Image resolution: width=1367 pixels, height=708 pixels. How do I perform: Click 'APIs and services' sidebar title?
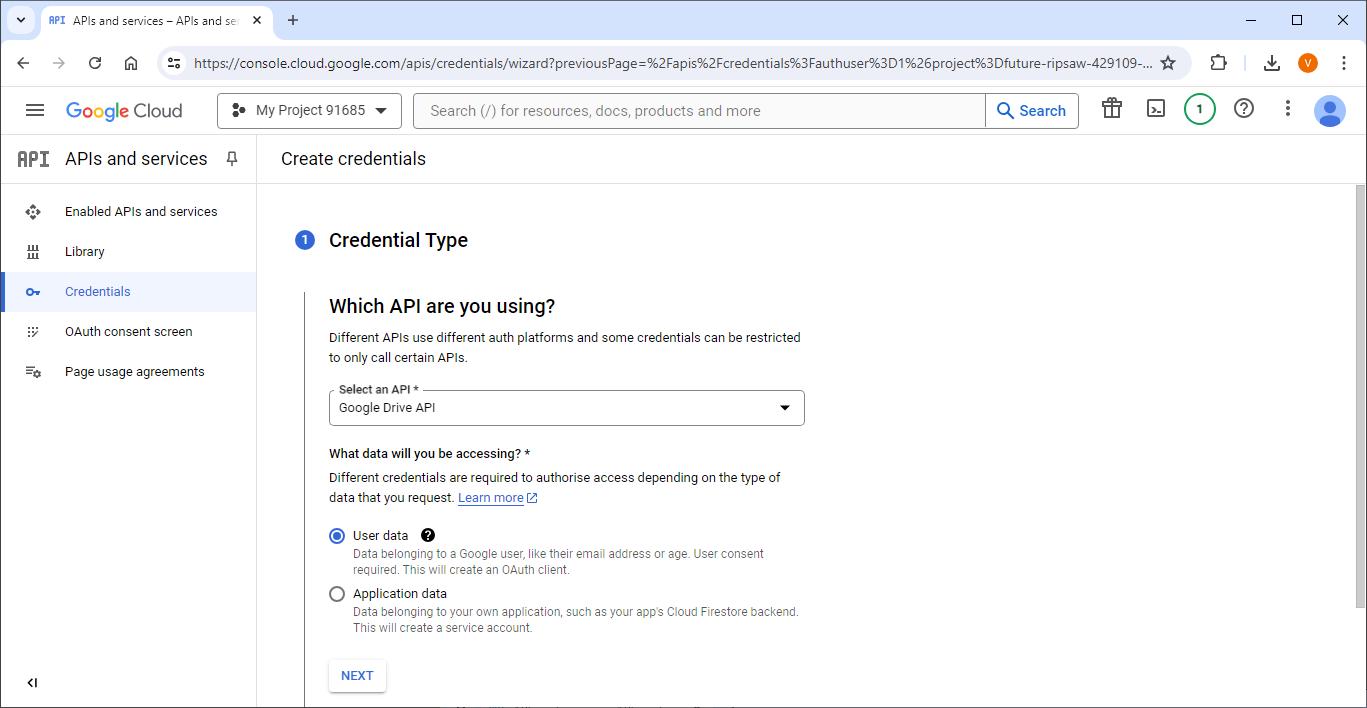pos(136,159)
